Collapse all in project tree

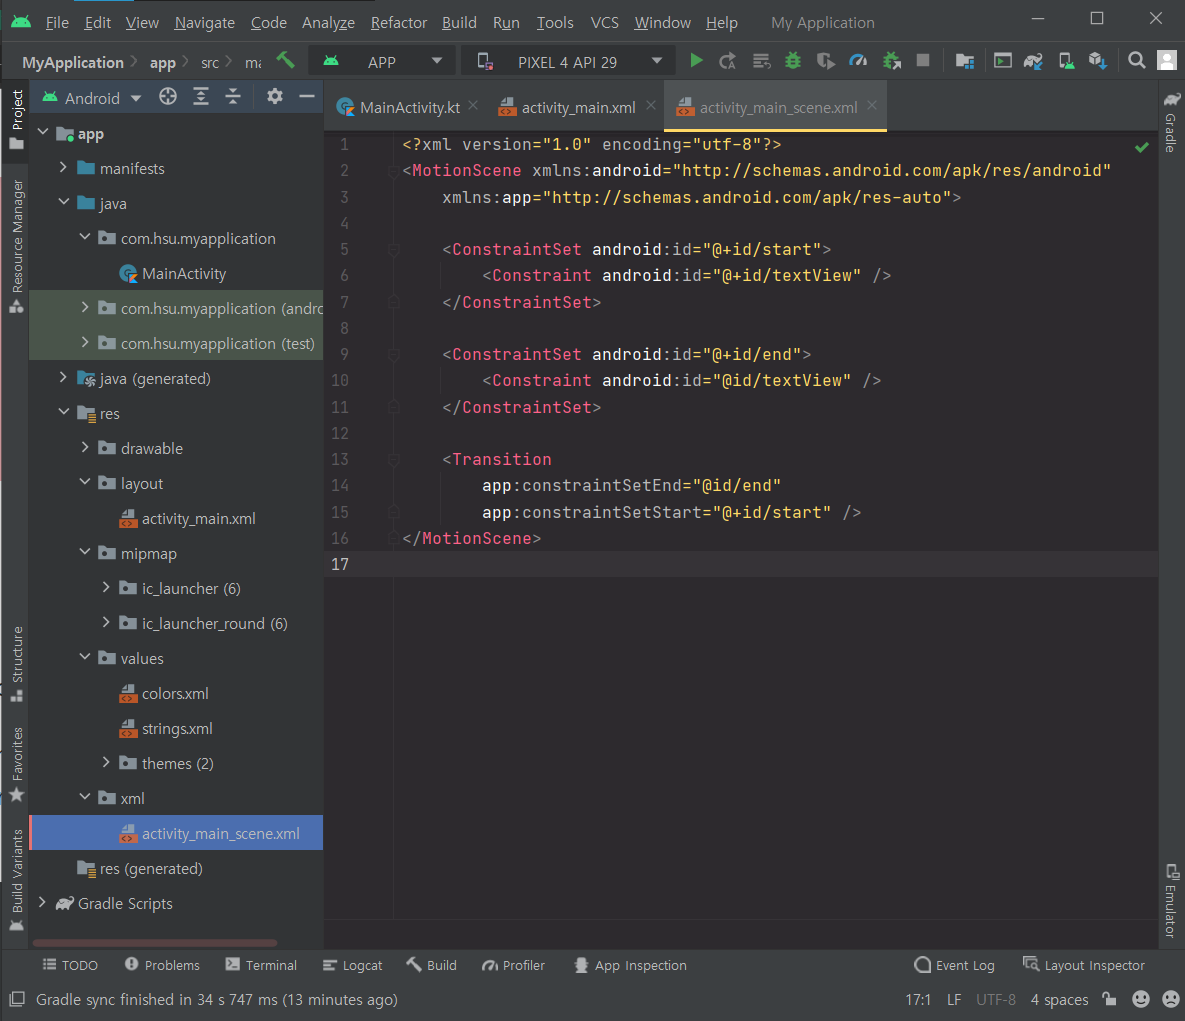click(233, 97)
